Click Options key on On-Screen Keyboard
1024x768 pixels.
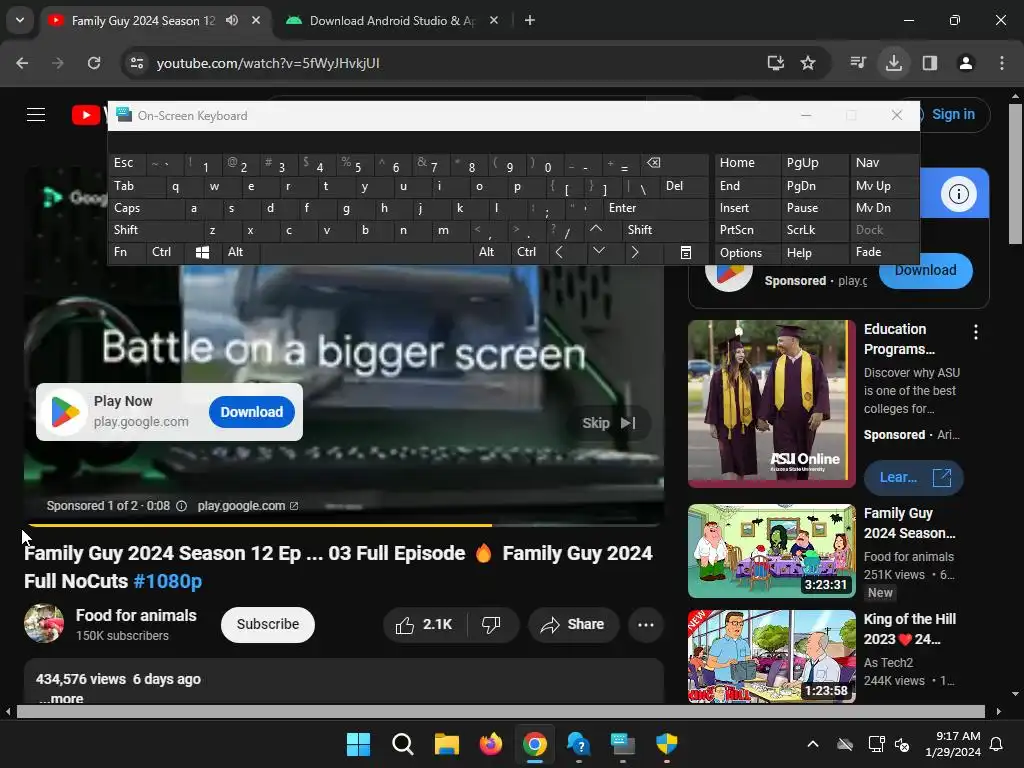[x=747, y=252]
